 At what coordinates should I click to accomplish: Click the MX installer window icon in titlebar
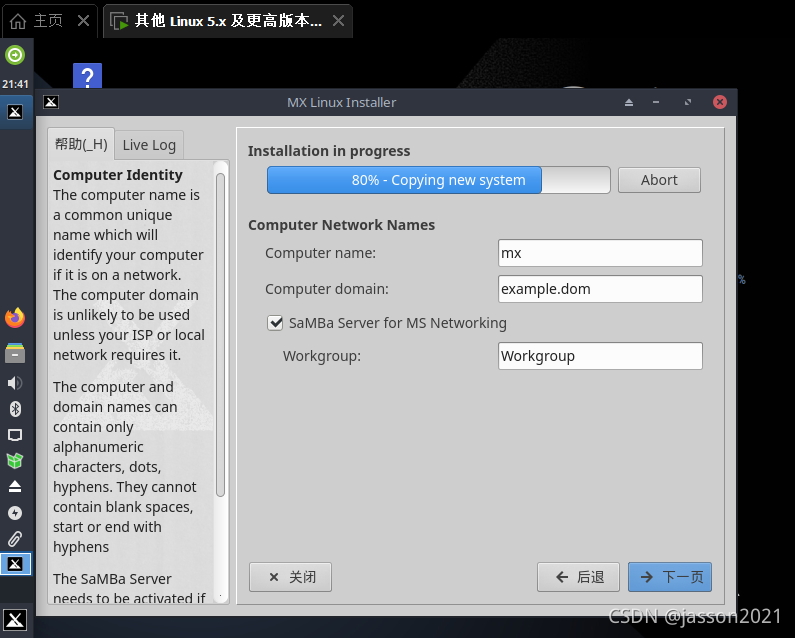point(51,102)
